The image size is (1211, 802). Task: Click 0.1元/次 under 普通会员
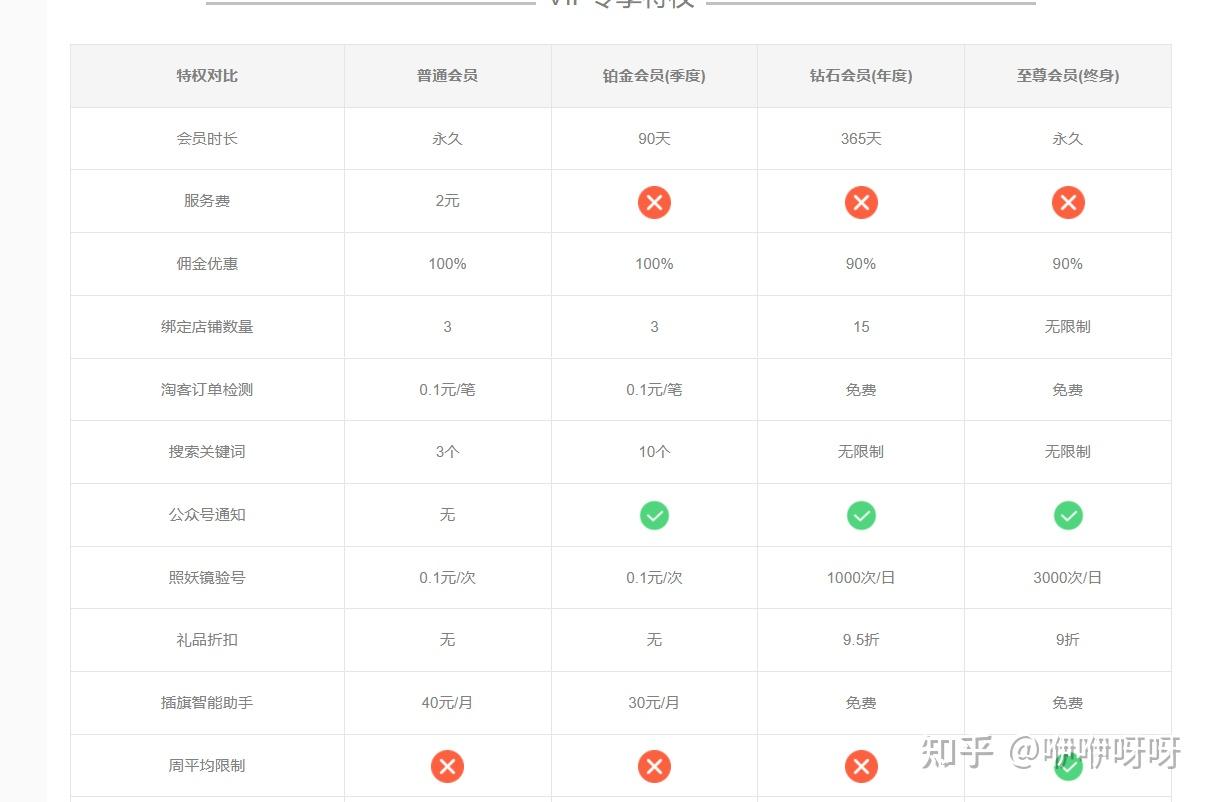pos(447,578)
